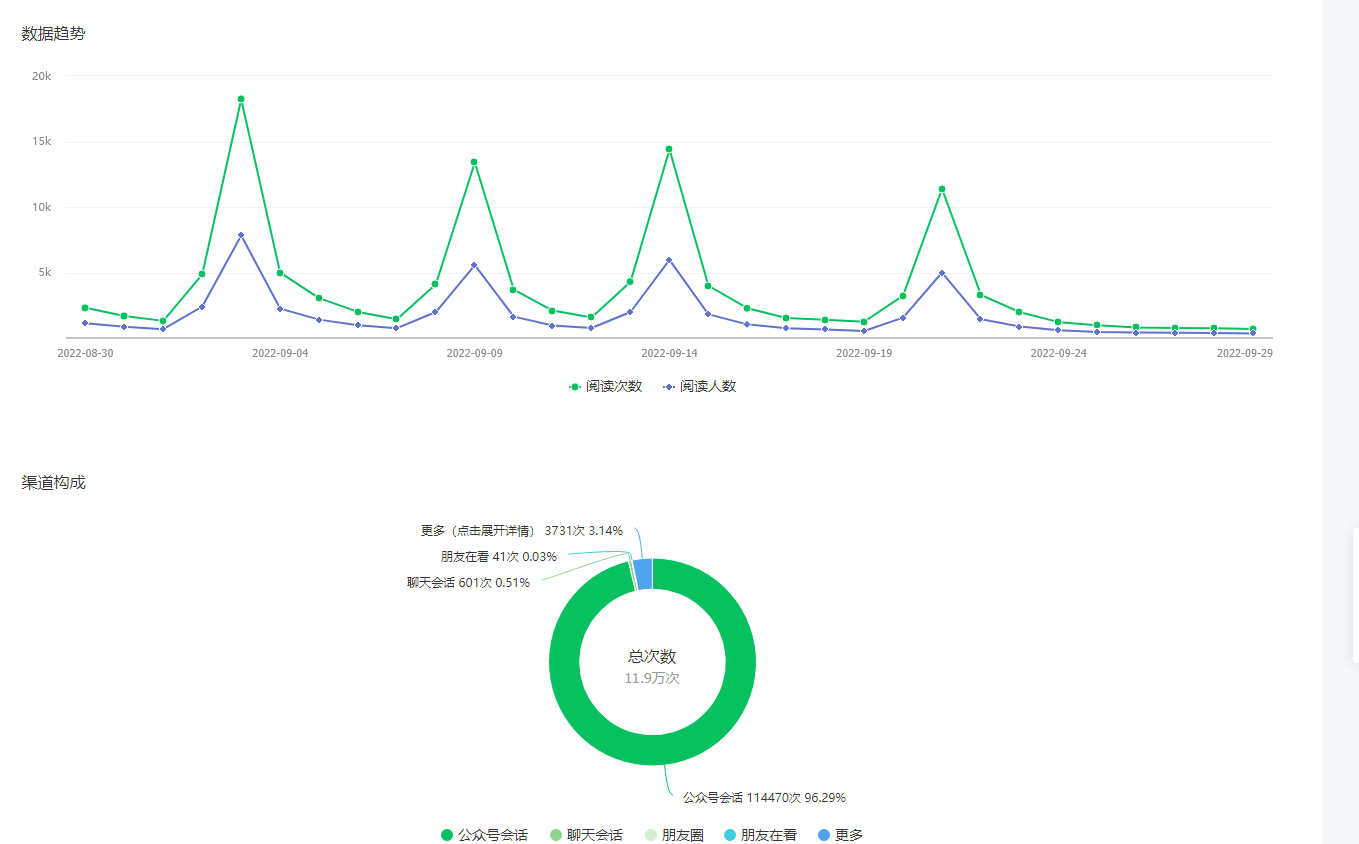The width and height of the screenshot is (1359, 844).
Task: Toggle 朋友在看 in the donut legend
Action: point(760,835)
